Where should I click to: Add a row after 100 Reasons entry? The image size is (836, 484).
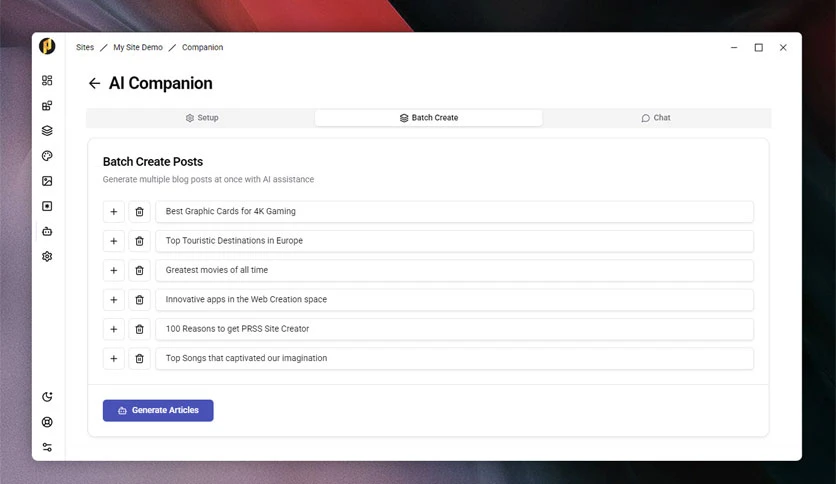pyautogui.click(x=114, y=329)
